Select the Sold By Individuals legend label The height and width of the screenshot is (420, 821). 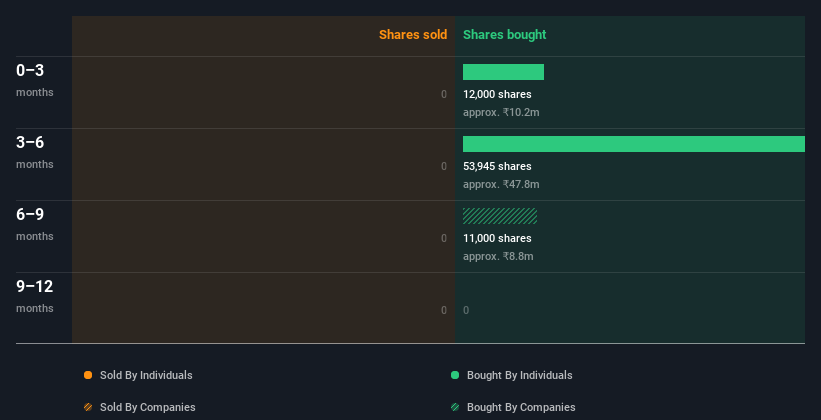pyautogui.click(x=146, y=375)
